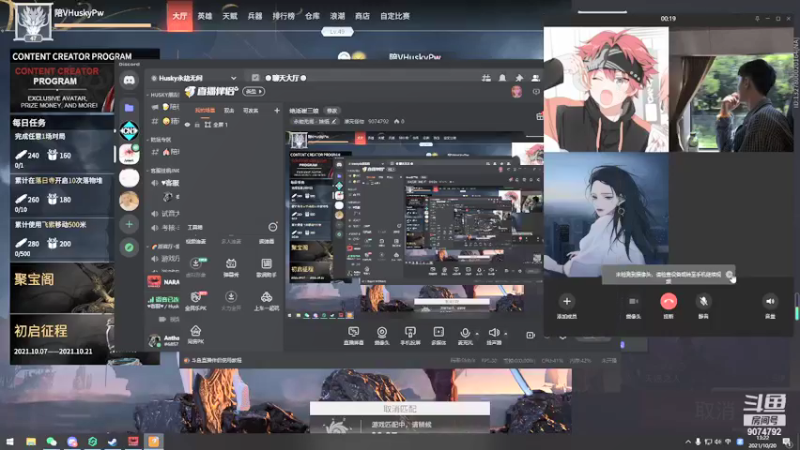This screenshot has width=800, height=450.
Task: Open 全民乐PK tool icon
Action: coord(195,301)
